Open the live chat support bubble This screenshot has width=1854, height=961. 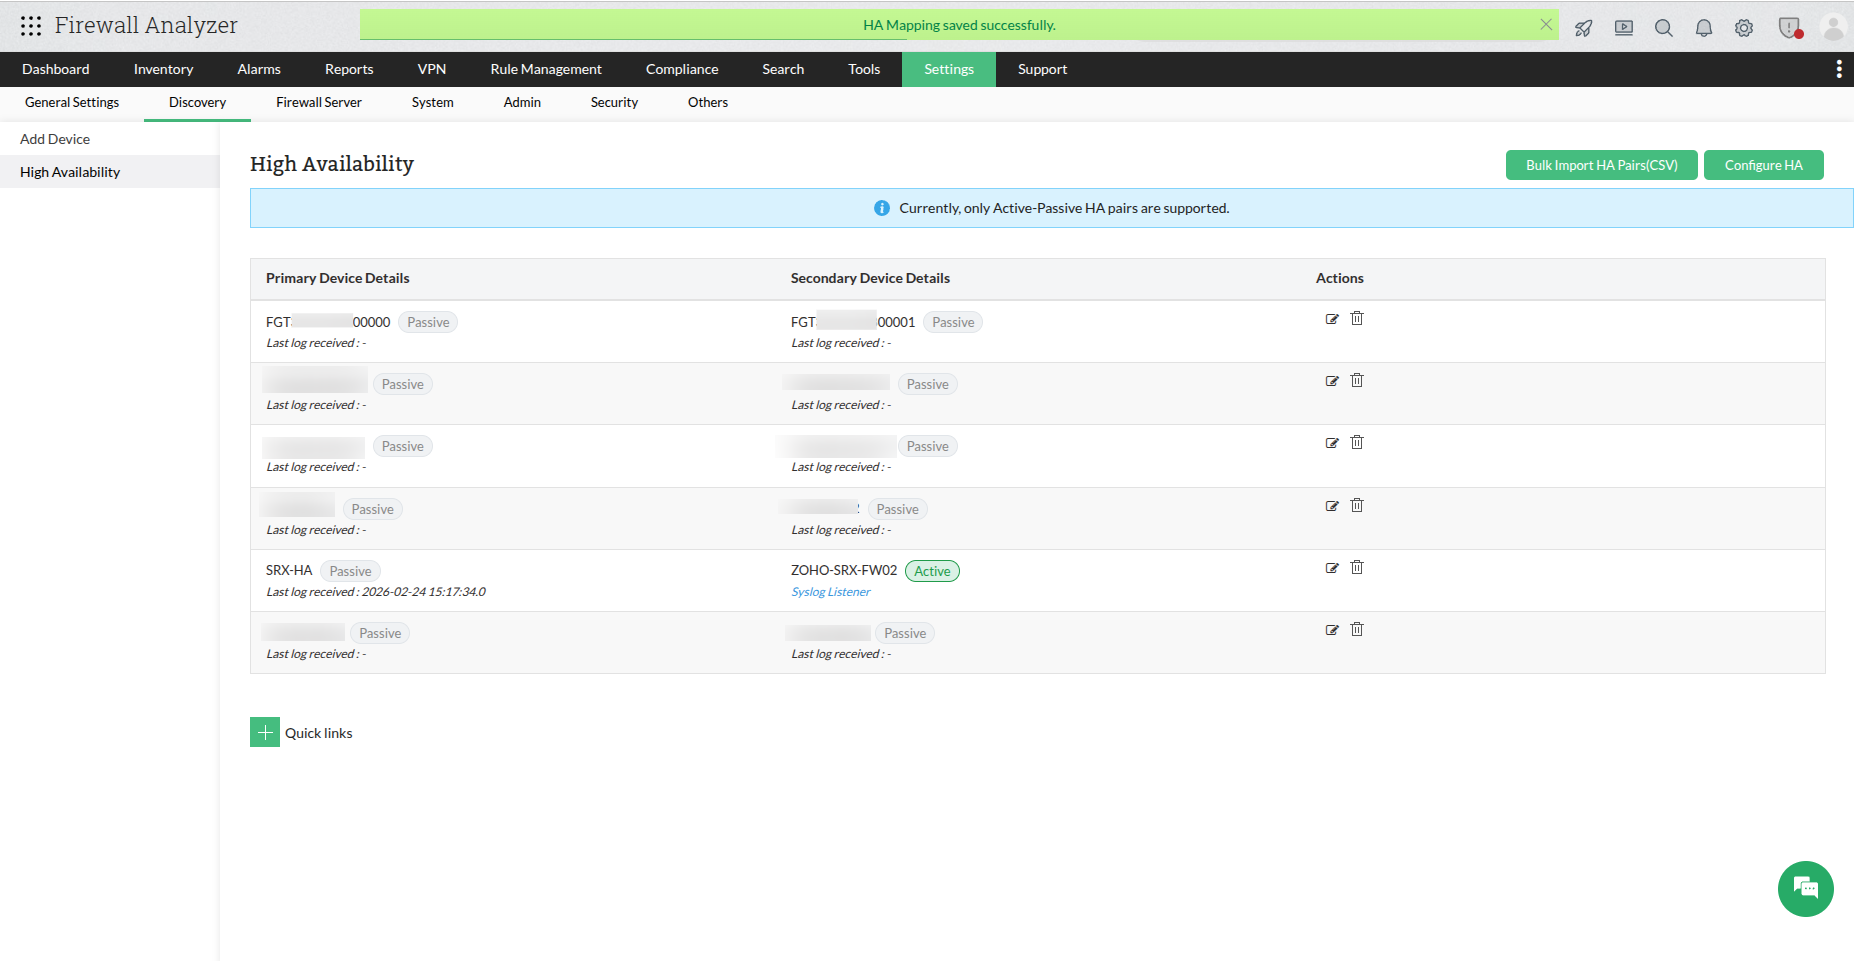pyautogui.click(x=1805, y=888)
